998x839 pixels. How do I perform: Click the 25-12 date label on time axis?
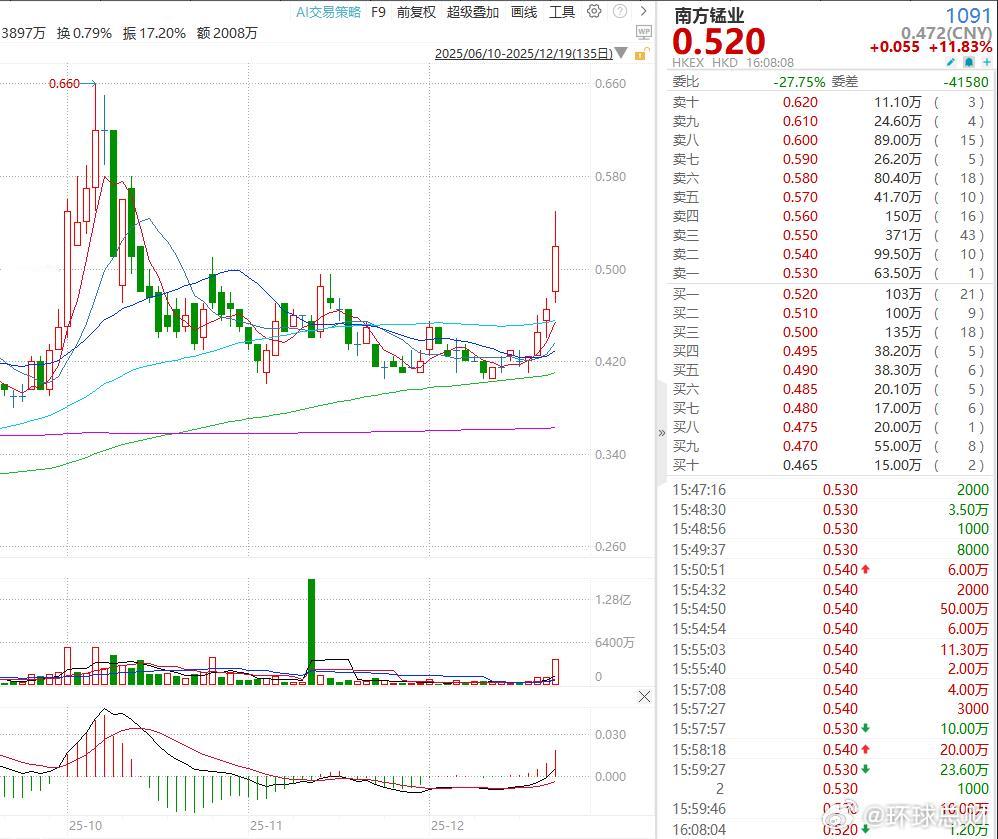coord(447,826)
